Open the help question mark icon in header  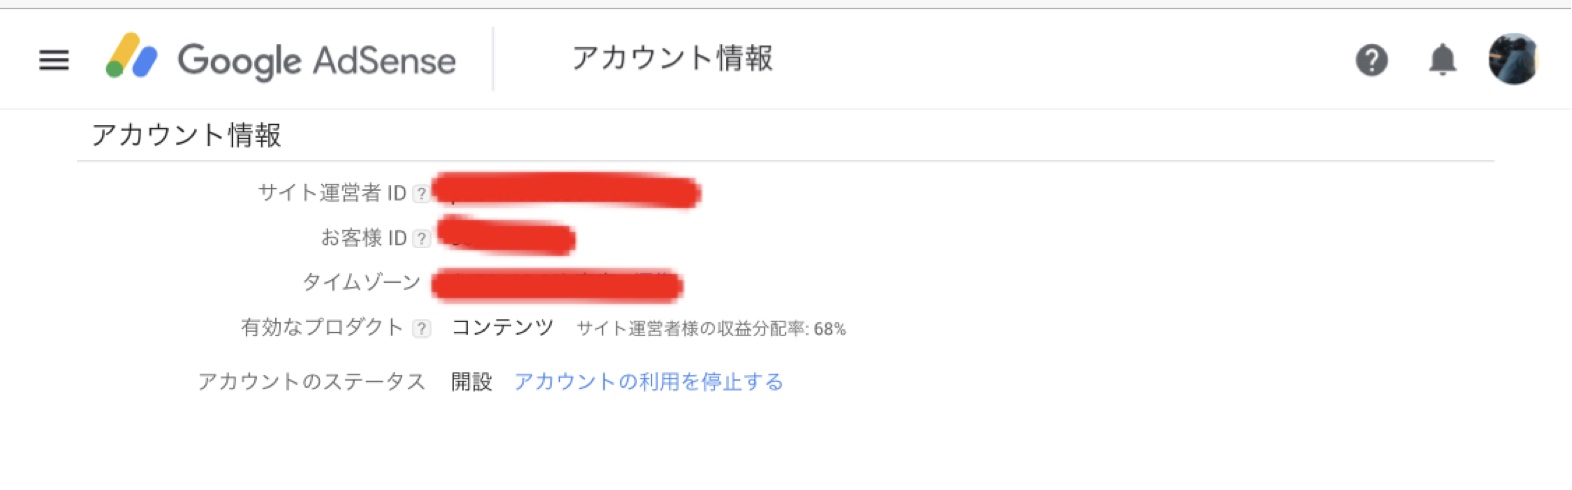(x=1371, y=60)
